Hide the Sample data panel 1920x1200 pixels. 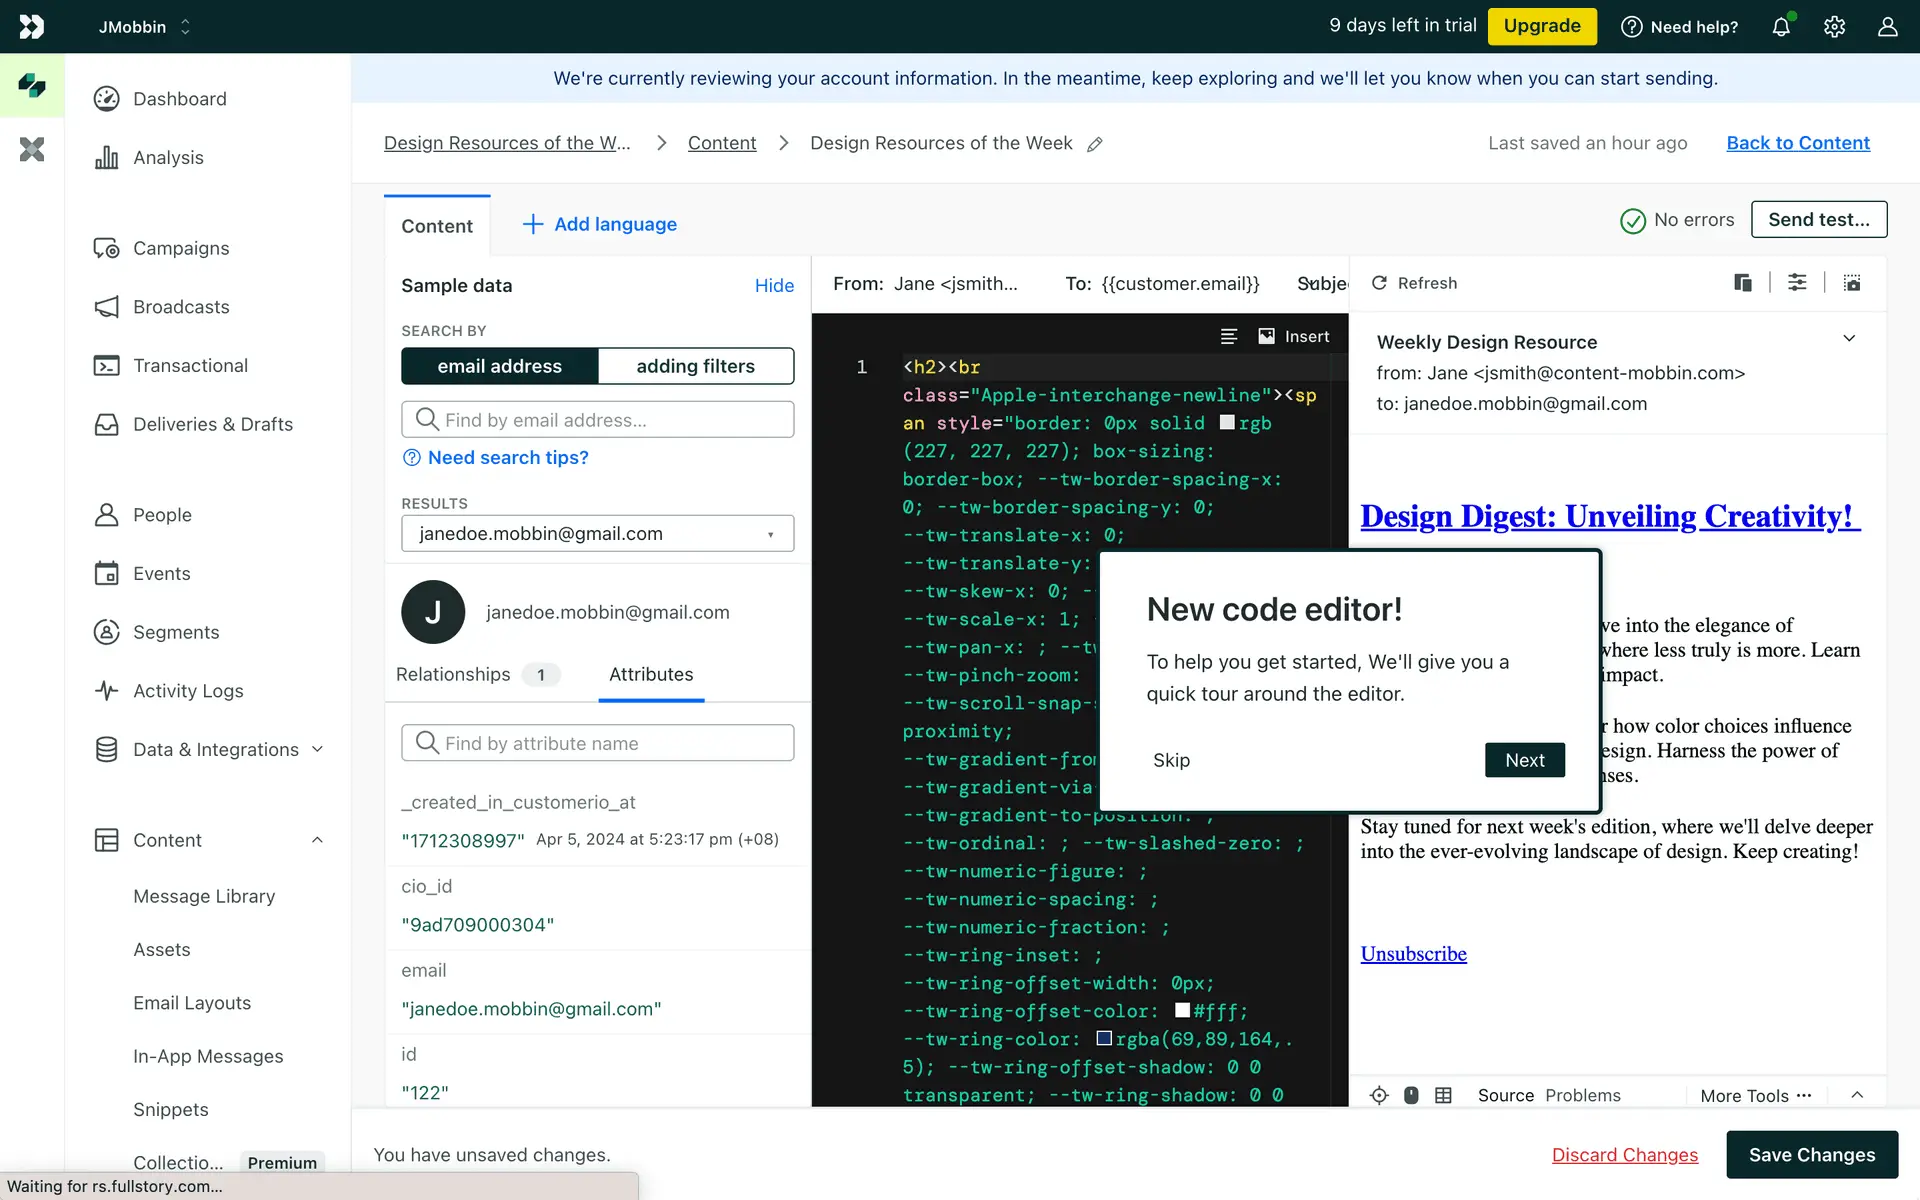point(774,286)
